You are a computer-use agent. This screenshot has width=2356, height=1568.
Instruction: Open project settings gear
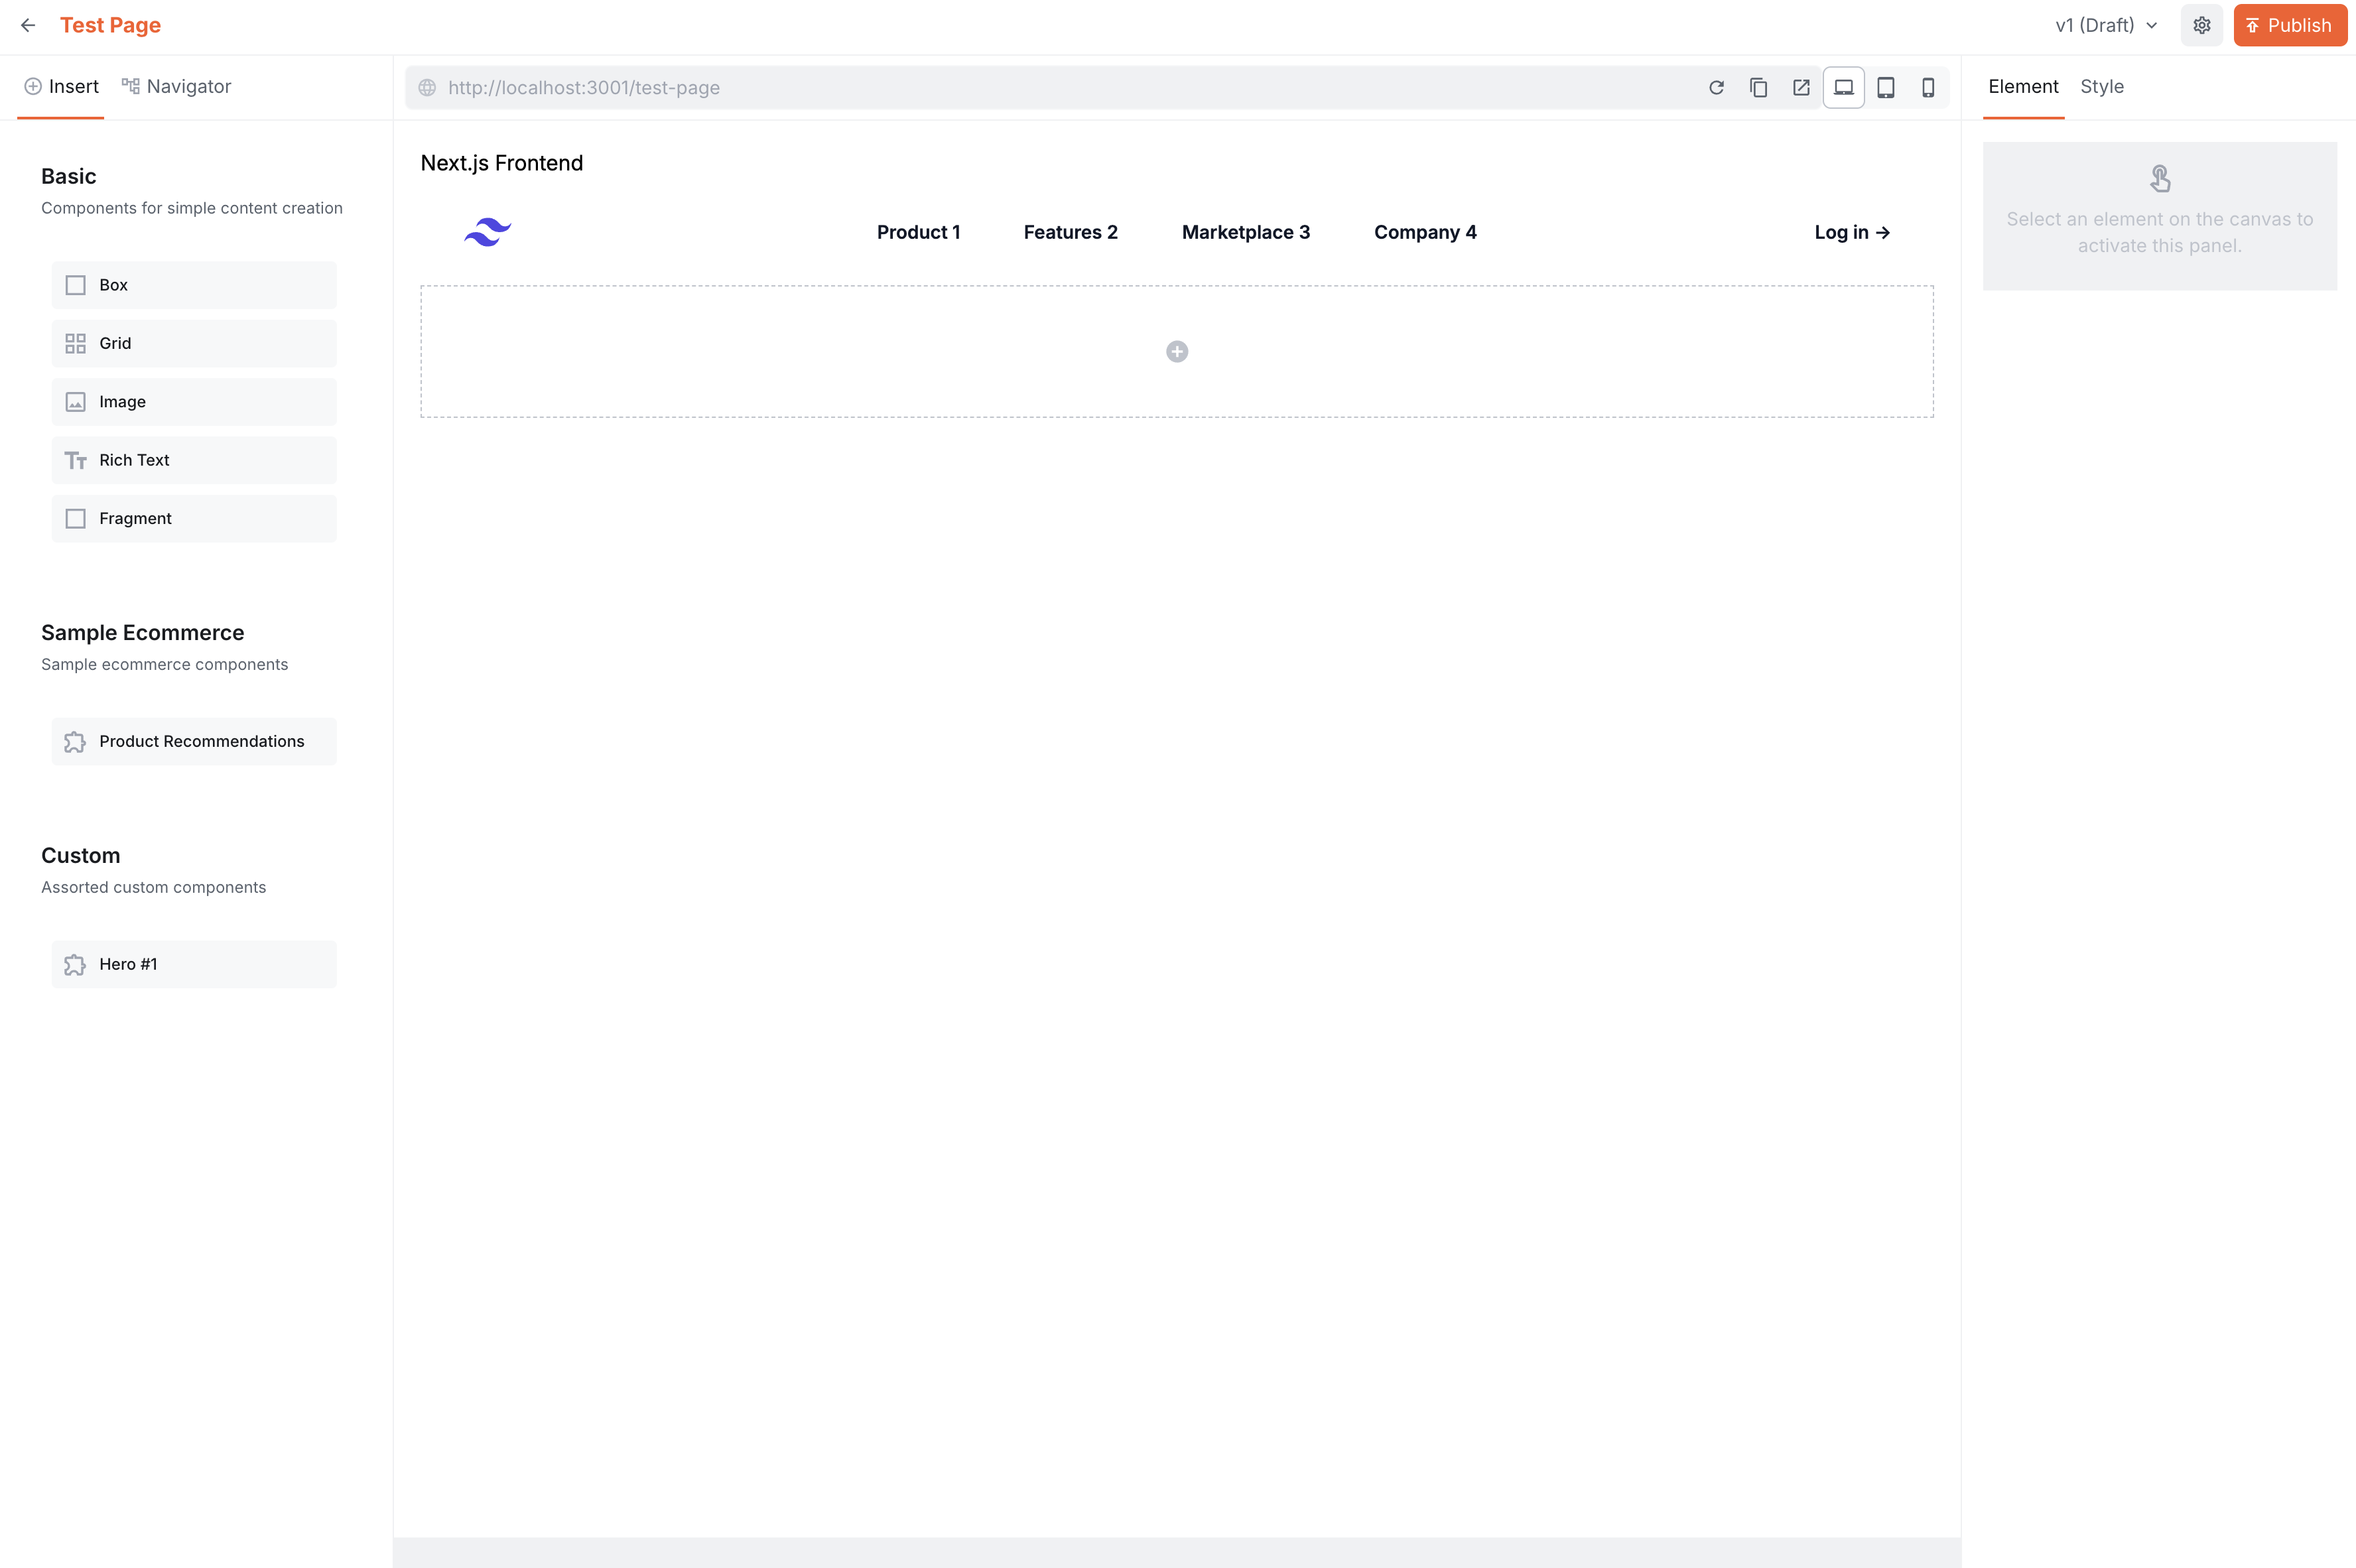point(2202,24)
